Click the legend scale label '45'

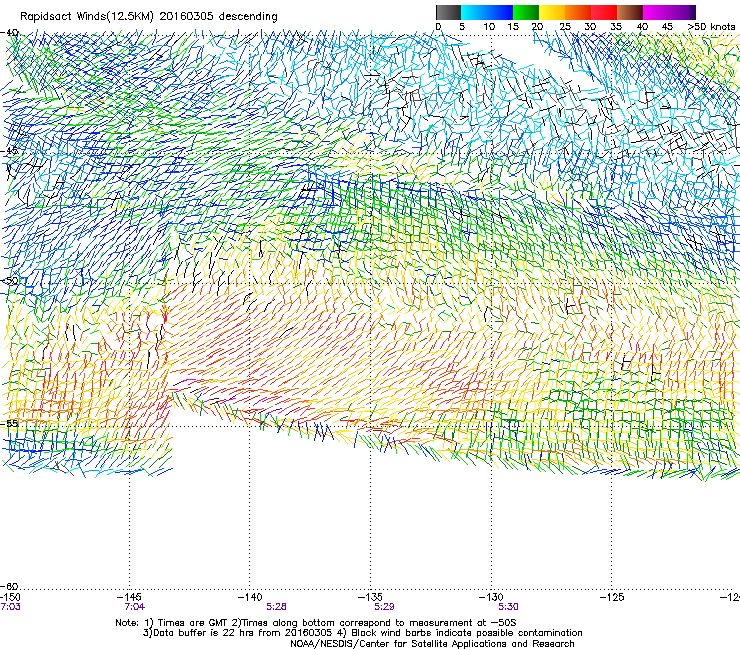[667, 27]
